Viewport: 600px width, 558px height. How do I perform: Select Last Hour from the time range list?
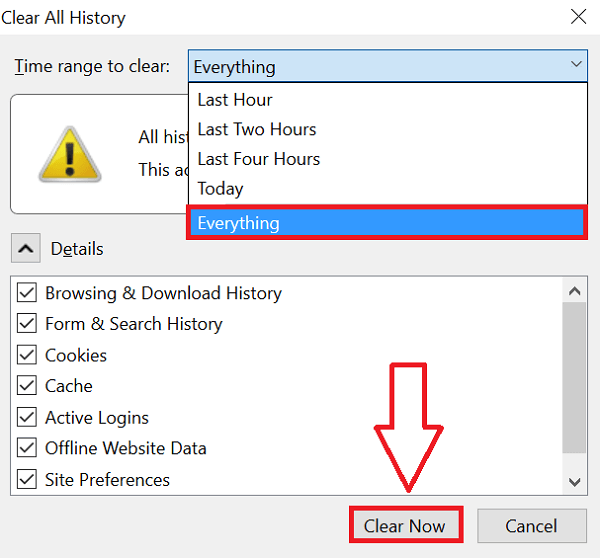point(388,100)
